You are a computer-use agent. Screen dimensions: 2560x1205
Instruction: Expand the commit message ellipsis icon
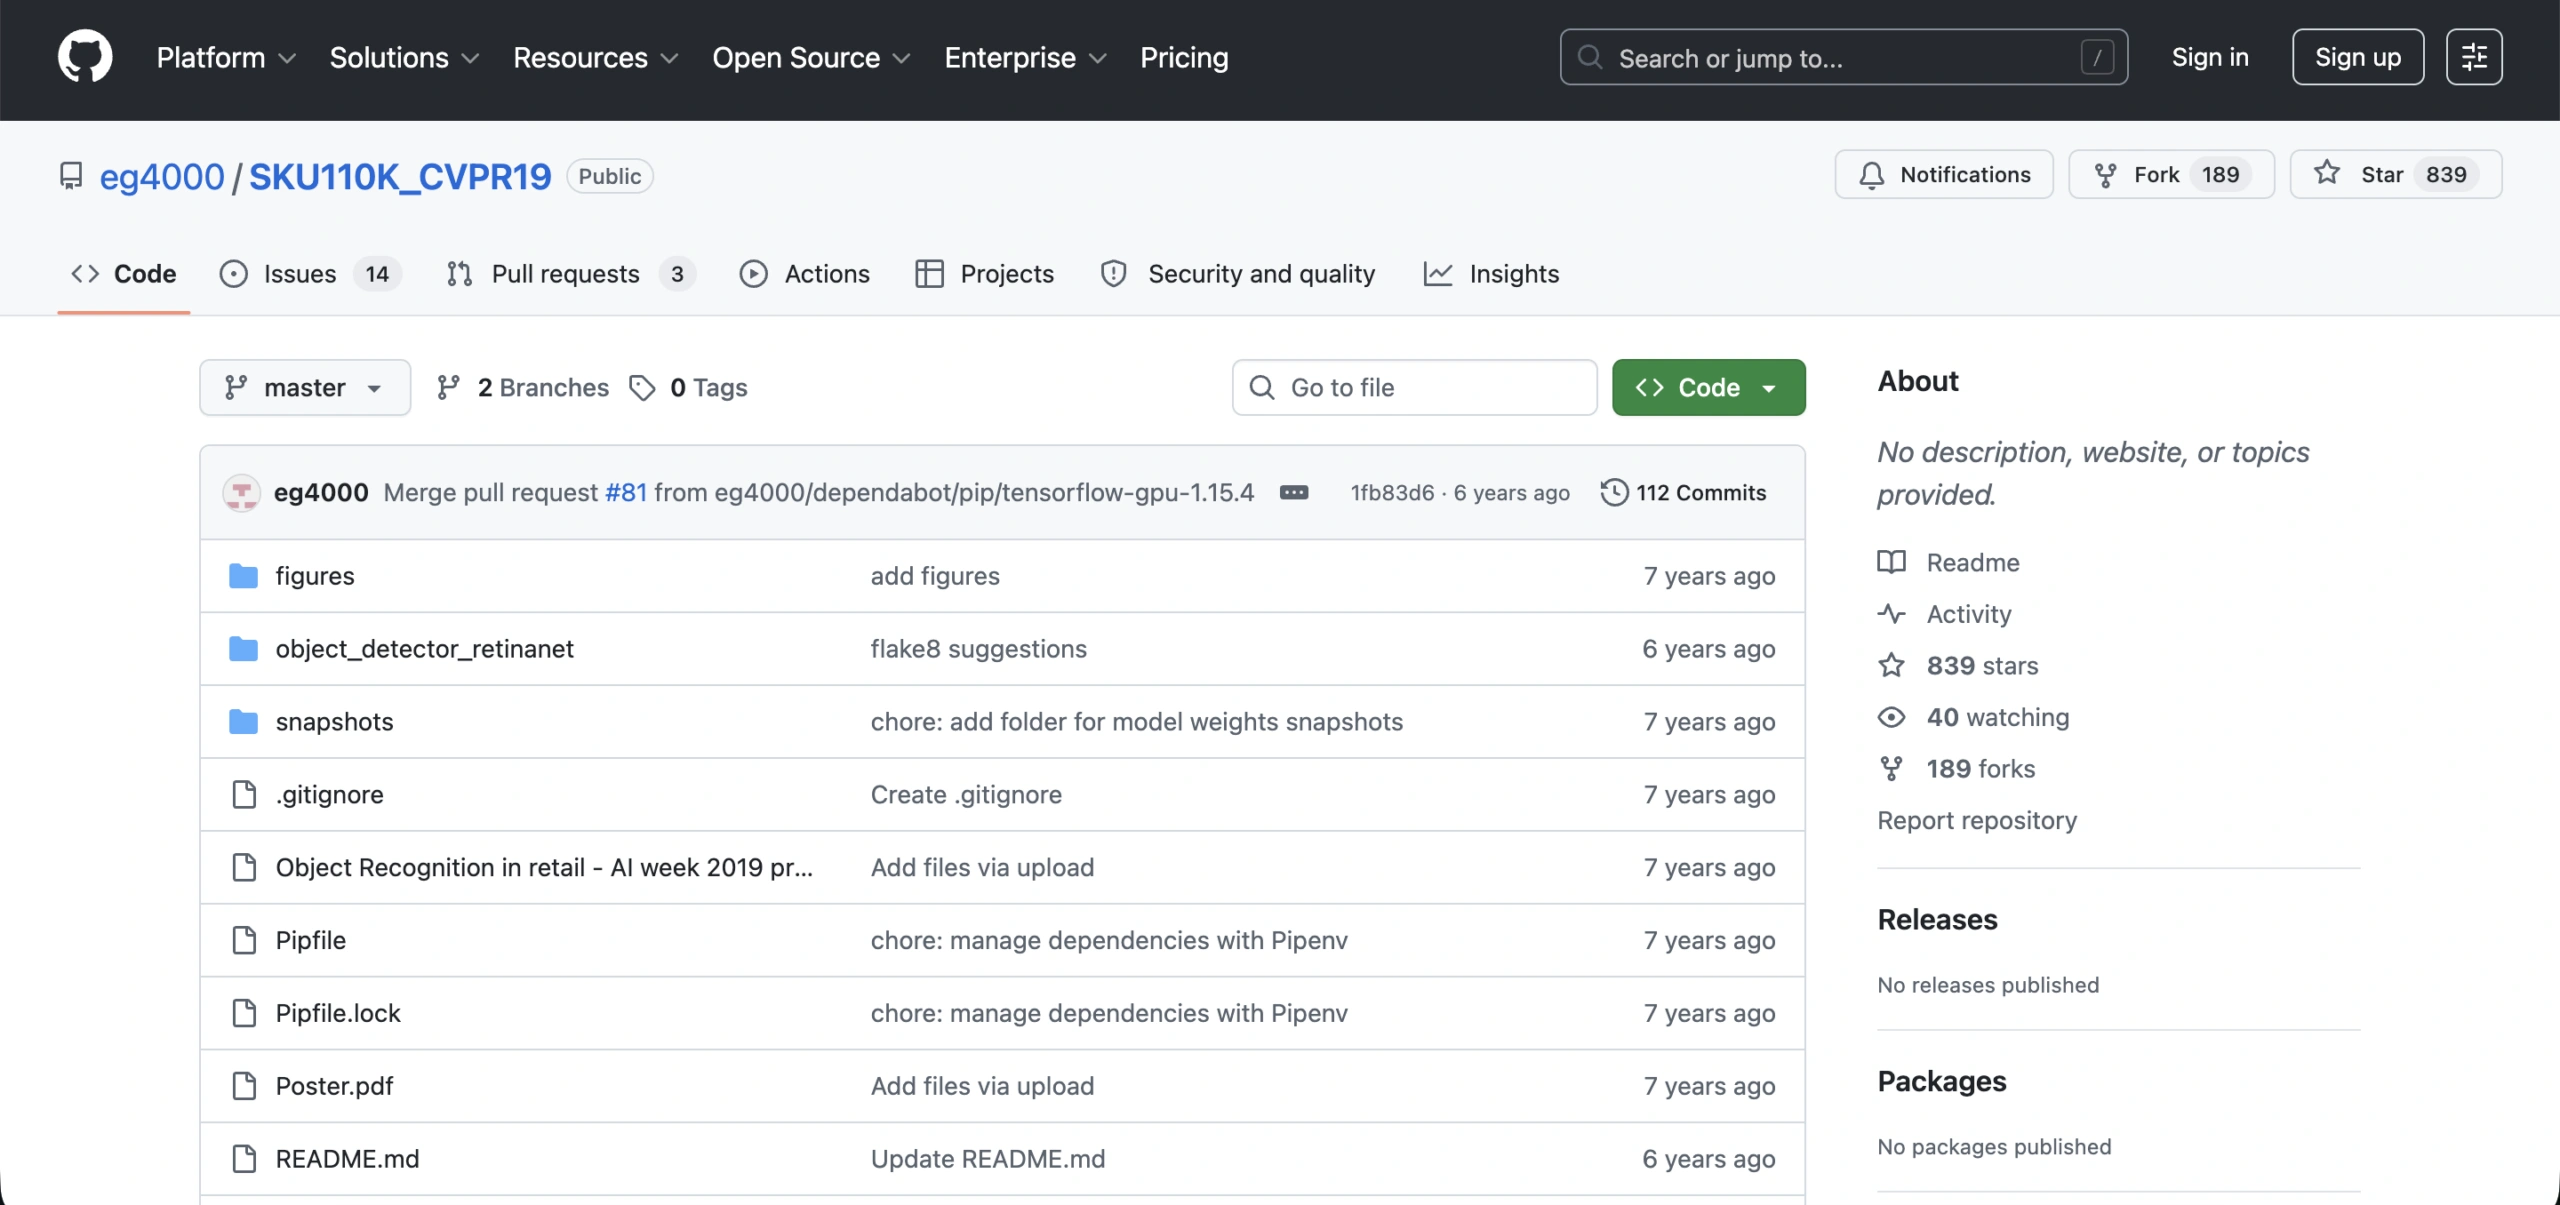1294,492
